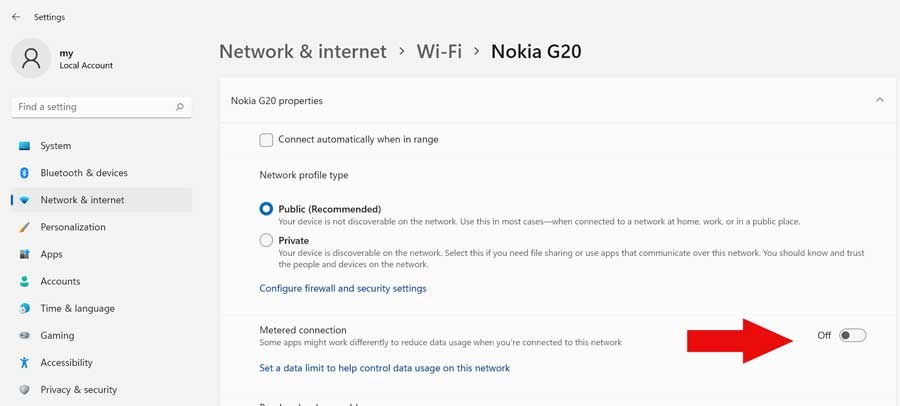This screenshot has height=406, width=900.
Task: Check Connect automatically when in range
Action: 266,140
